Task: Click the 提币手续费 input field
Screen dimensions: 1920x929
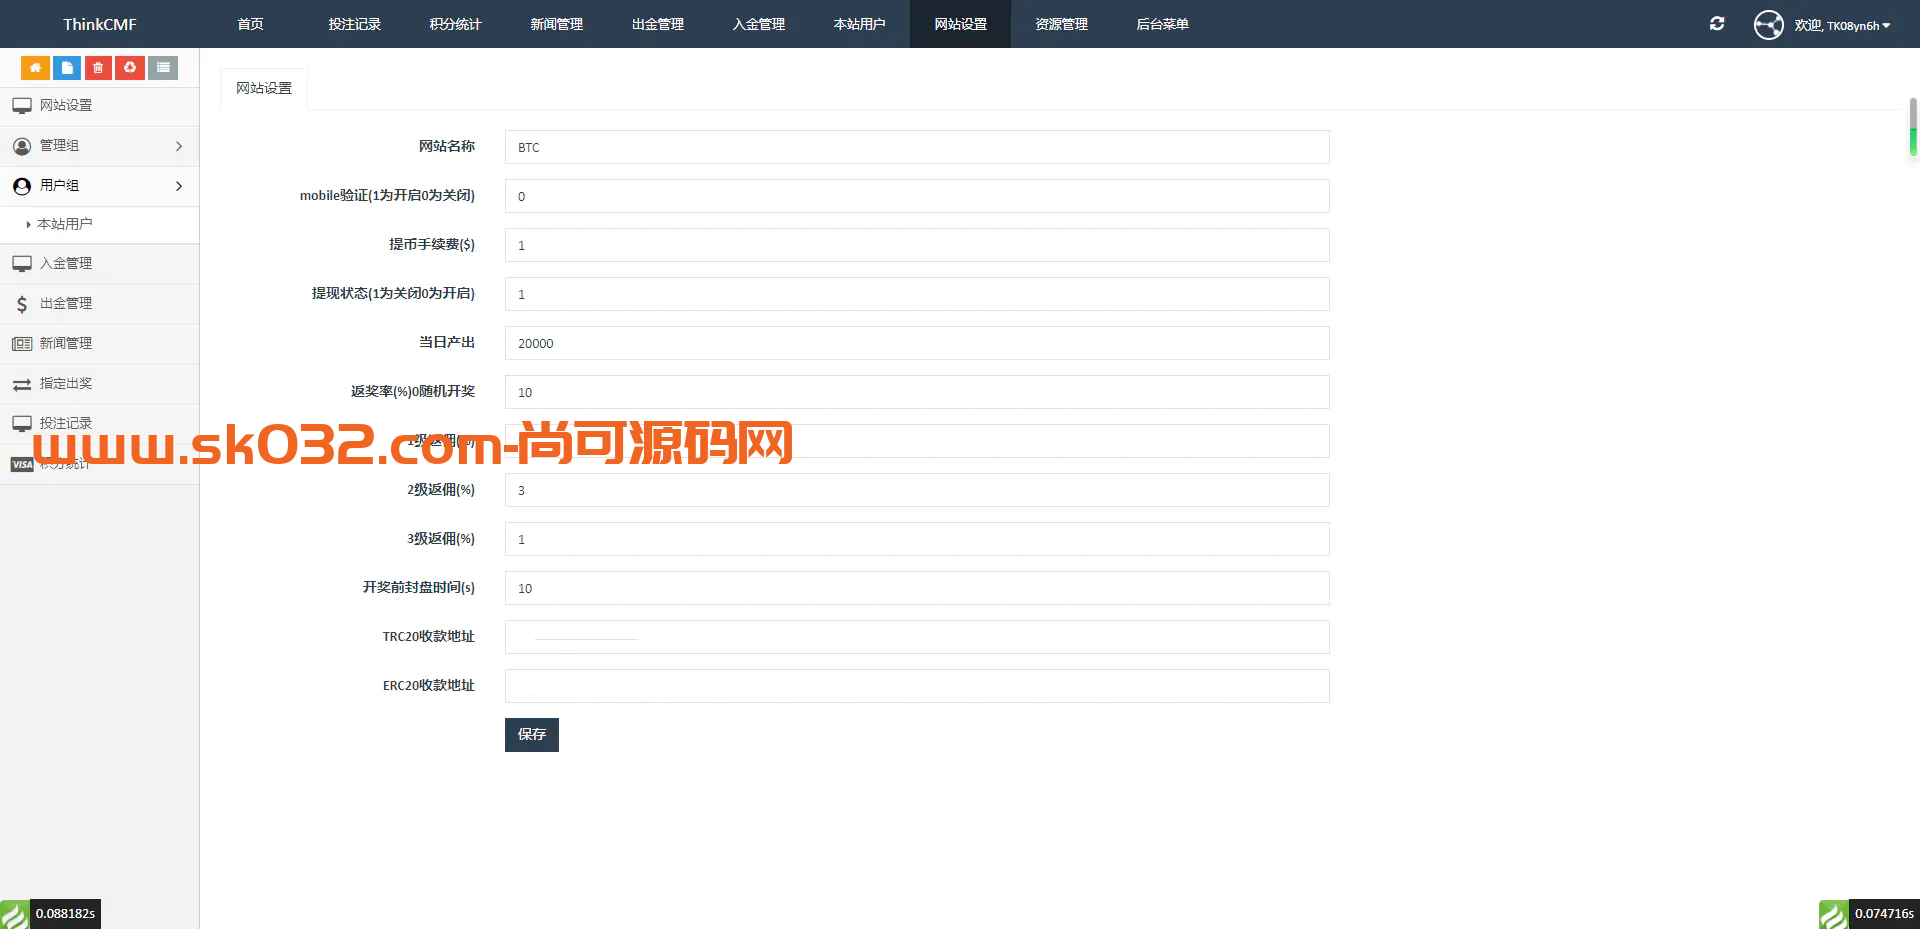Action: (x=917, y=245)
